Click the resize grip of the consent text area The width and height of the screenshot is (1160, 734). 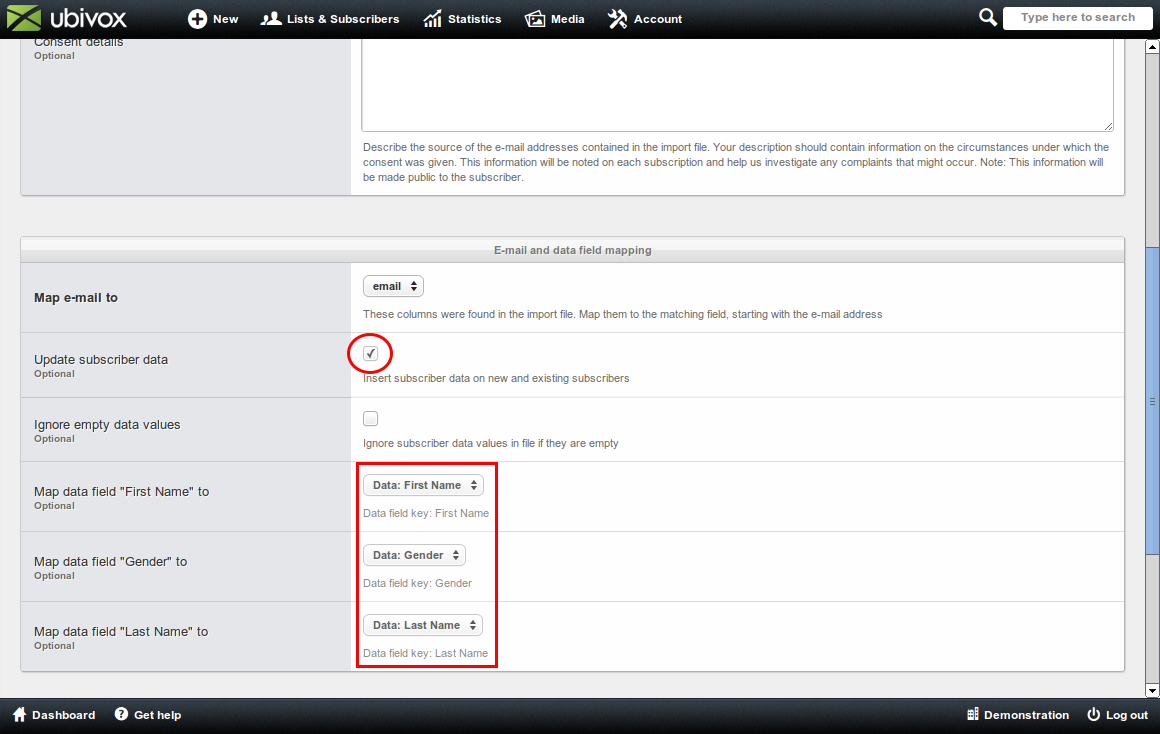pyautogui.click(x=1108, y=127)
